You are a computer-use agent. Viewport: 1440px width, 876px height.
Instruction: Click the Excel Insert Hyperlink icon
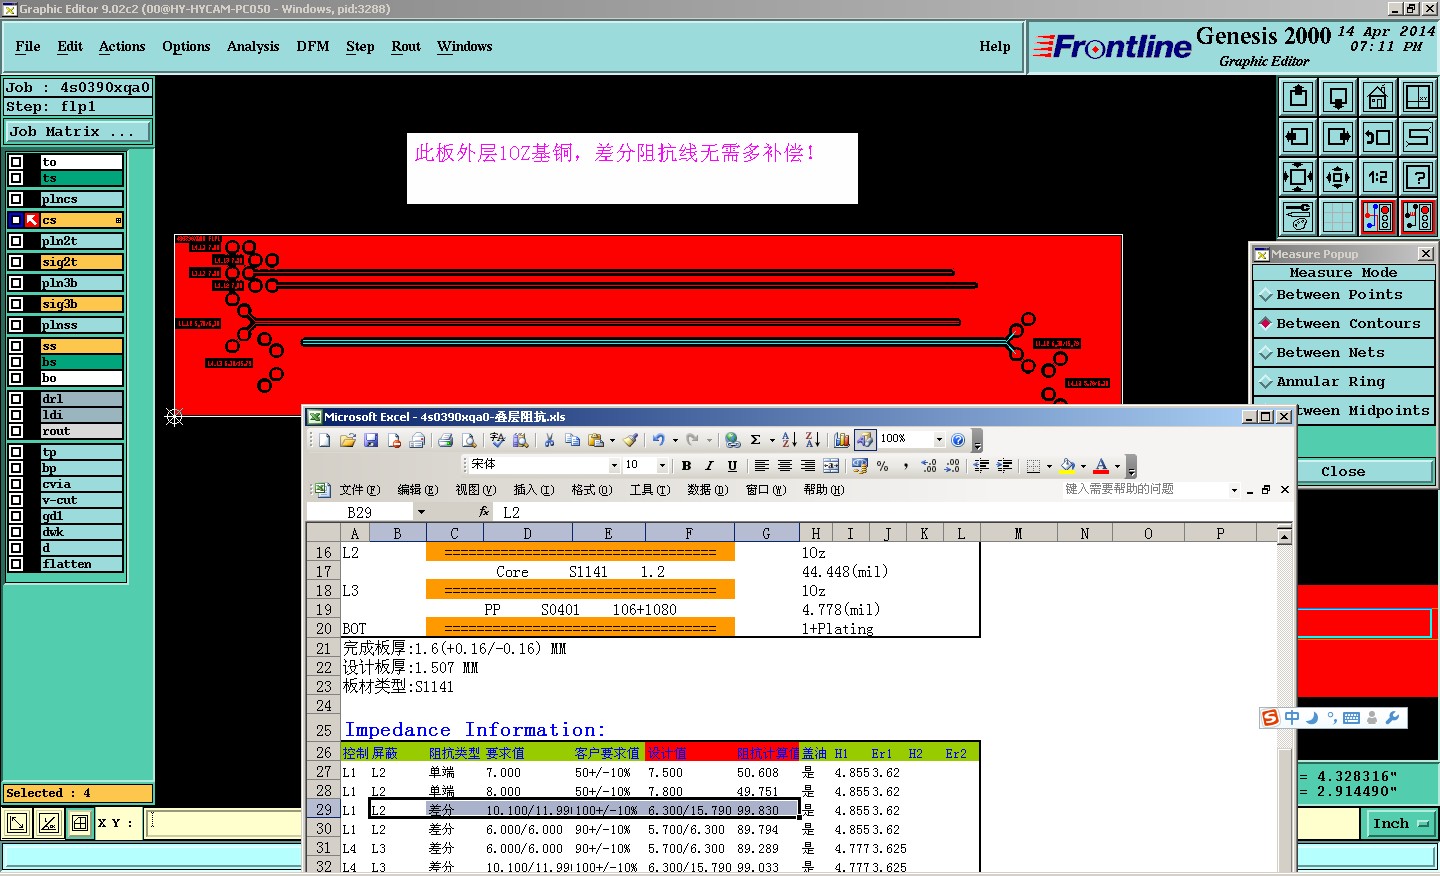tap(732, 440)
